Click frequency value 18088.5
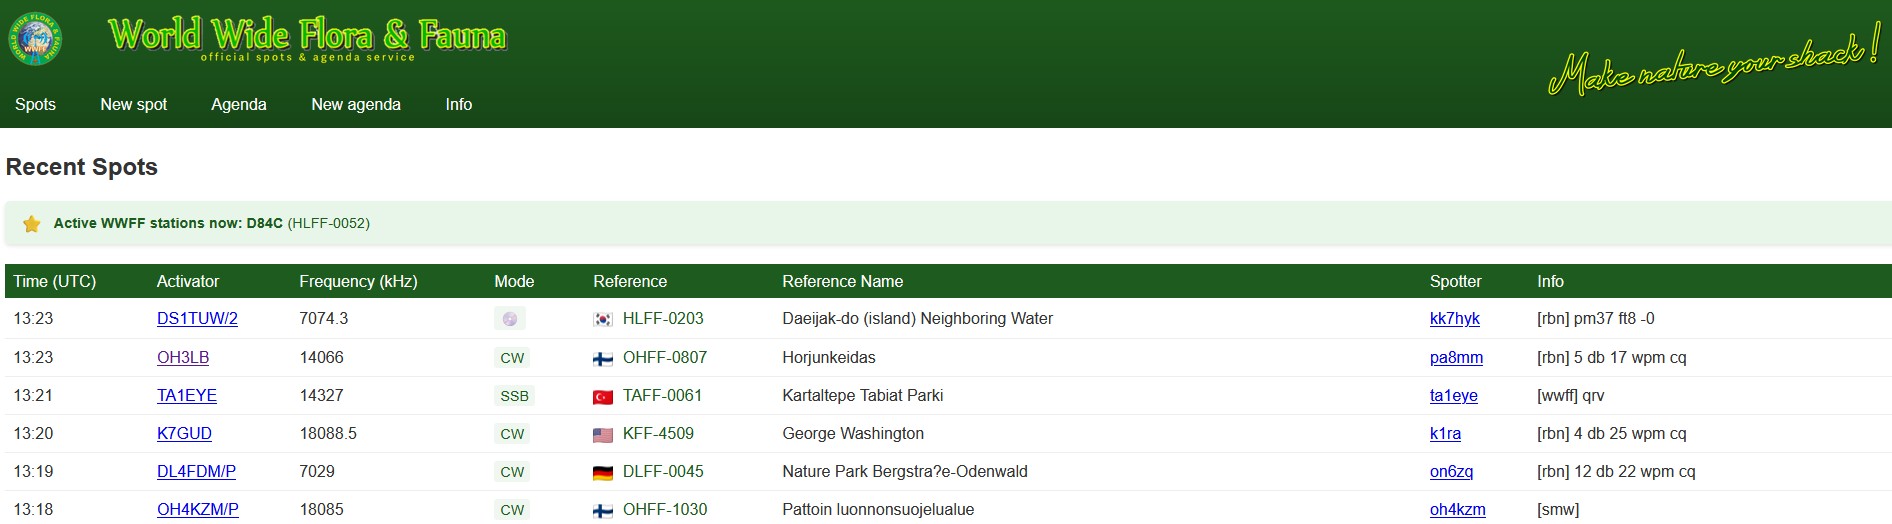1892x524 pixels. tap(328, 434)
